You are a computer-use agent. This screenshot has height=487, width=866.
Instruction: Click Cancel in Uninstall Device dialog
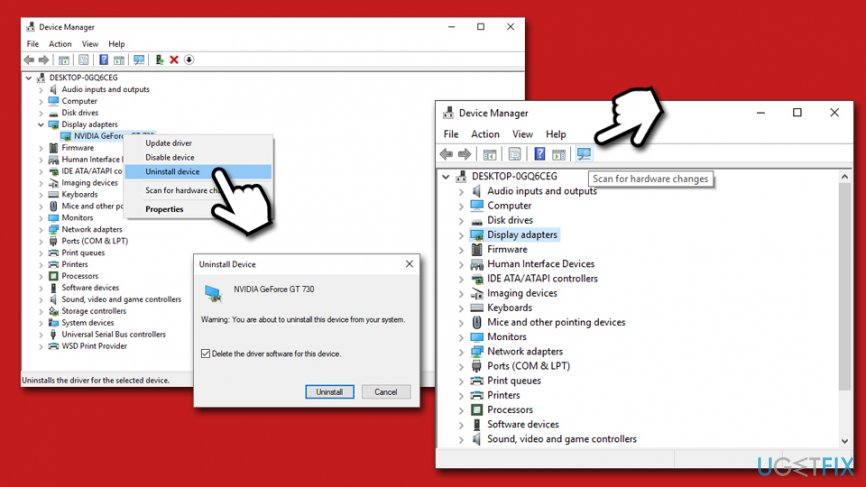coord(386,391)
